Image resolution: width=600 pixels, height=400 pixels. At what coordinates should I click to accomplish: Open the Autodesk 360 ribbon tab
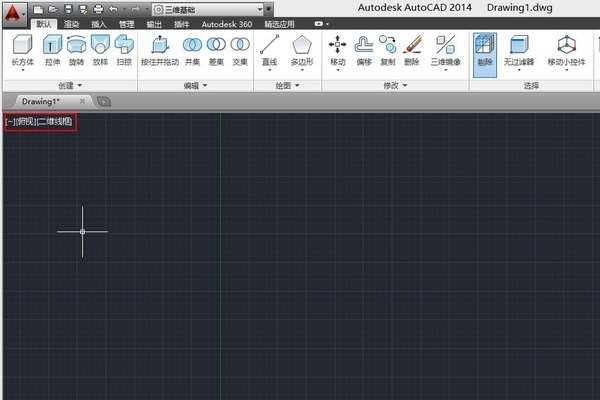coord(227,24)
